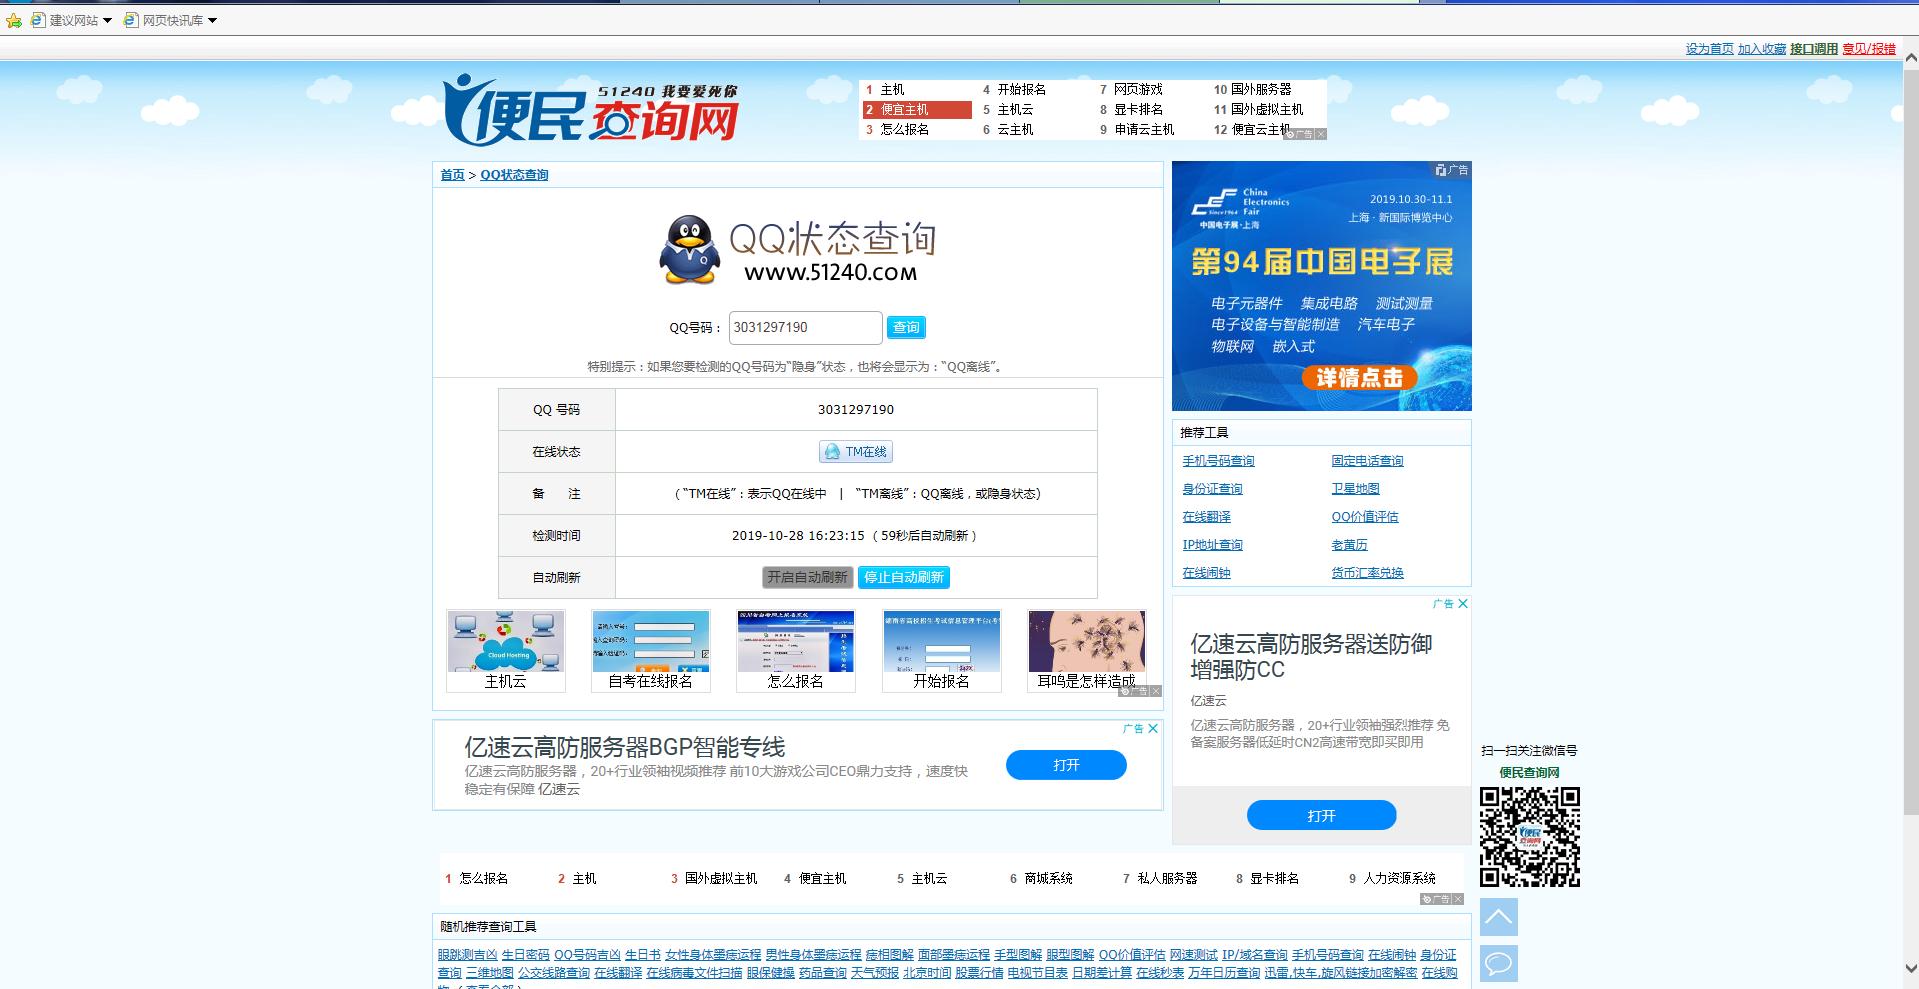Image resolution: width=1919 pixels, height=989 pixels.
Task: Open 公交线路查询 link
Action: 553,973
